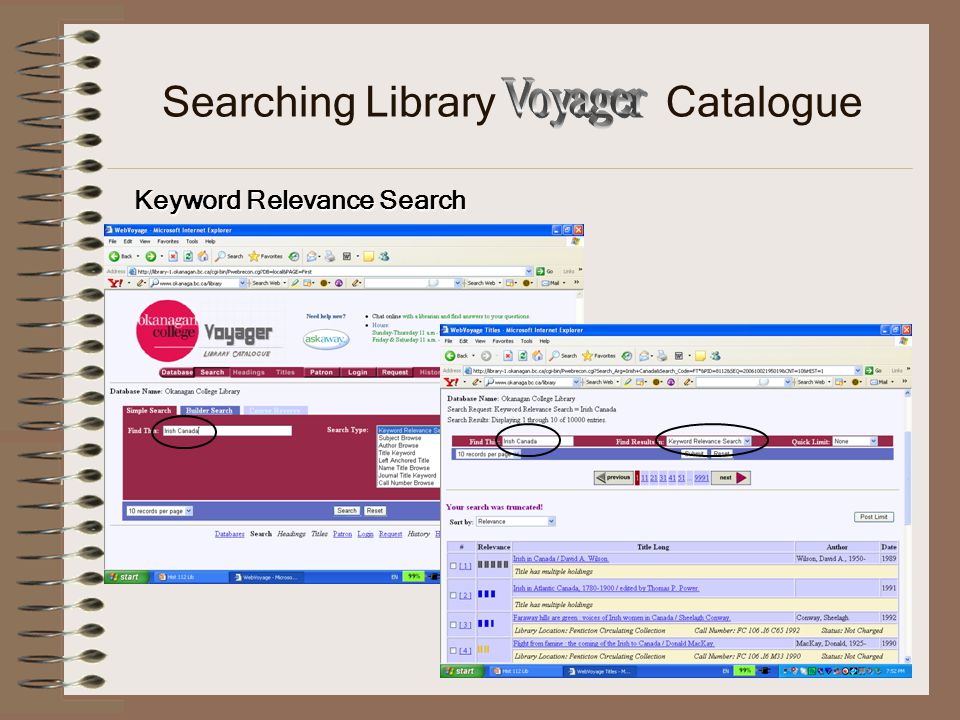Click Mail icon in WebVoyage window toolbar
The image size is (960, 720).
tap(312, 257)
